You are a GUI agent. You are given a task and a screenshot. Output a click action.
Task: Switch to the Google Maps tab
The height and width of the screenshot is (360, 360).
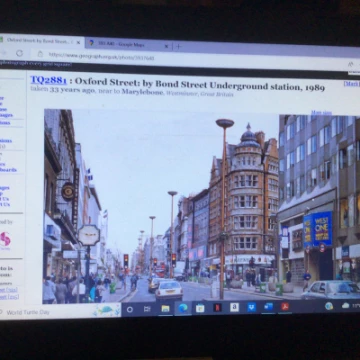click(128, 45)
